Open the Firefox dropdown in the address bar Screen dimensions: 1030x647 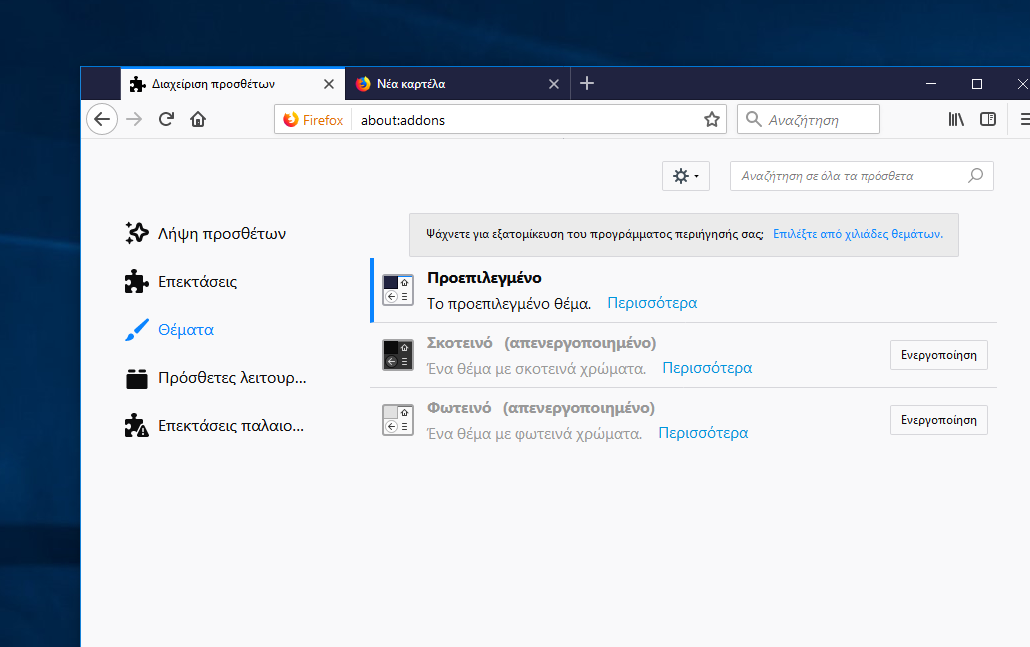[312, 118]
